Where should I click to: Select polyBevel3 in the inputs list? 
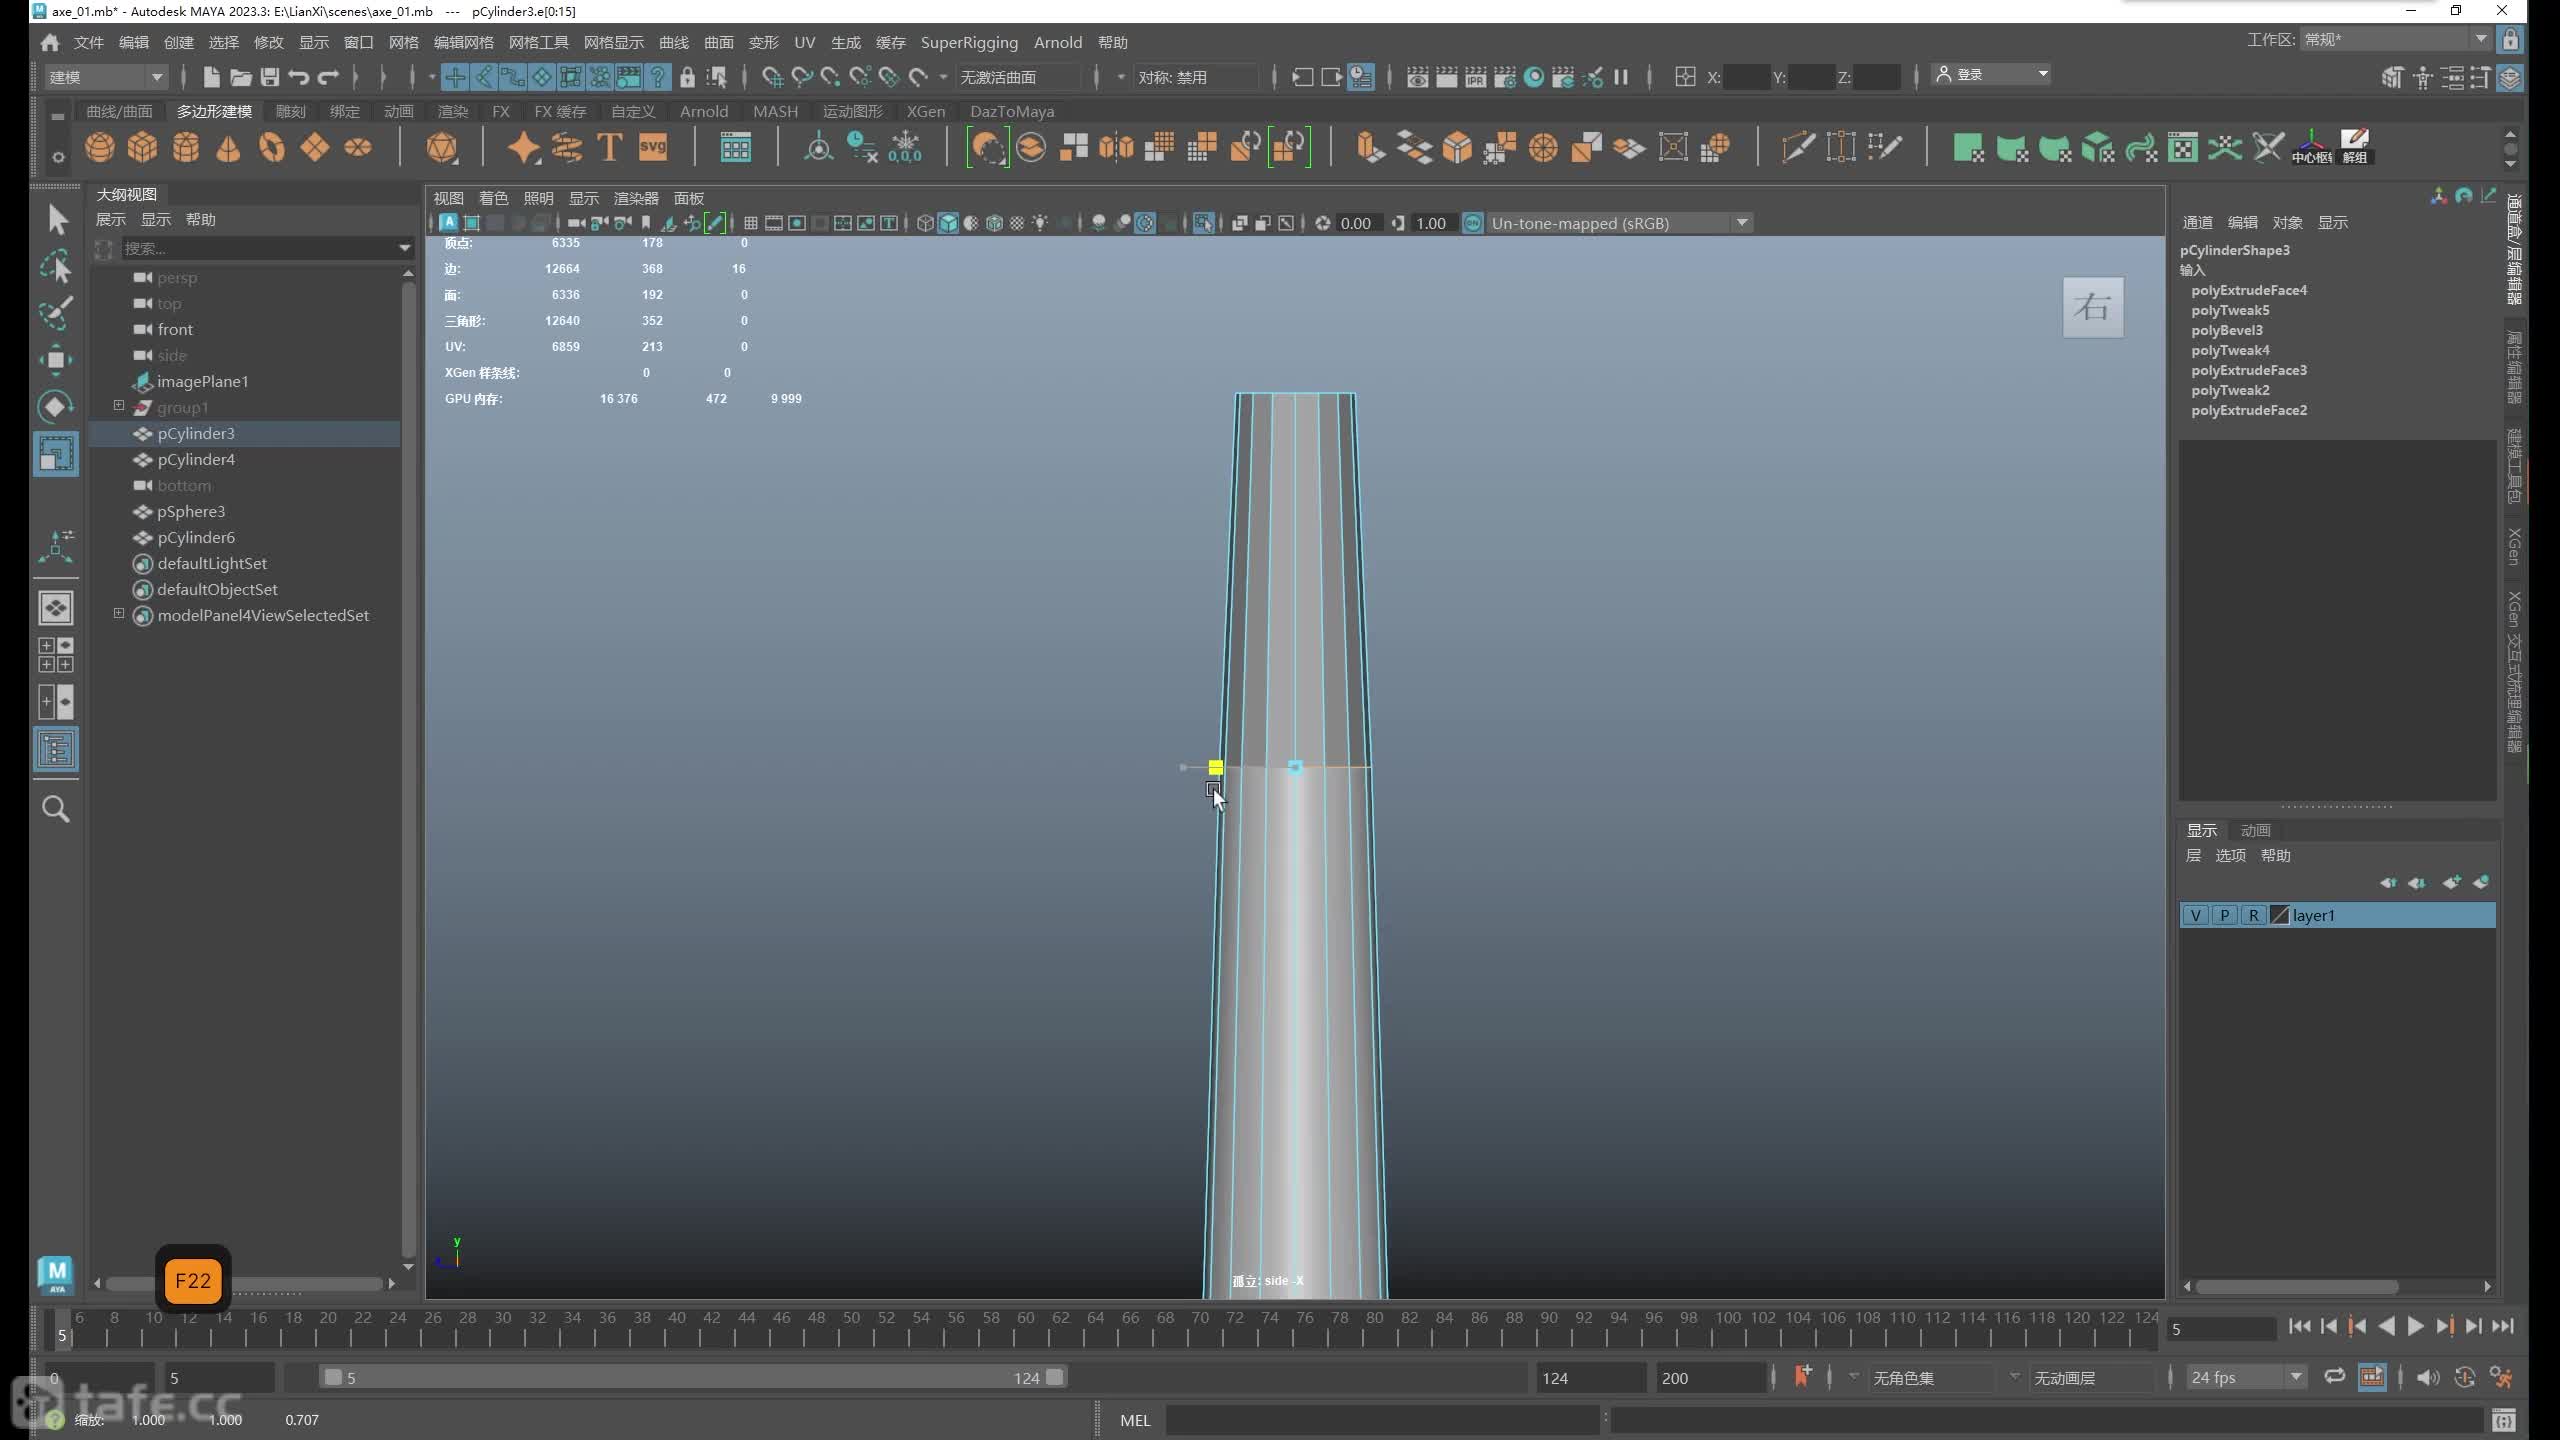point(2227,330)
